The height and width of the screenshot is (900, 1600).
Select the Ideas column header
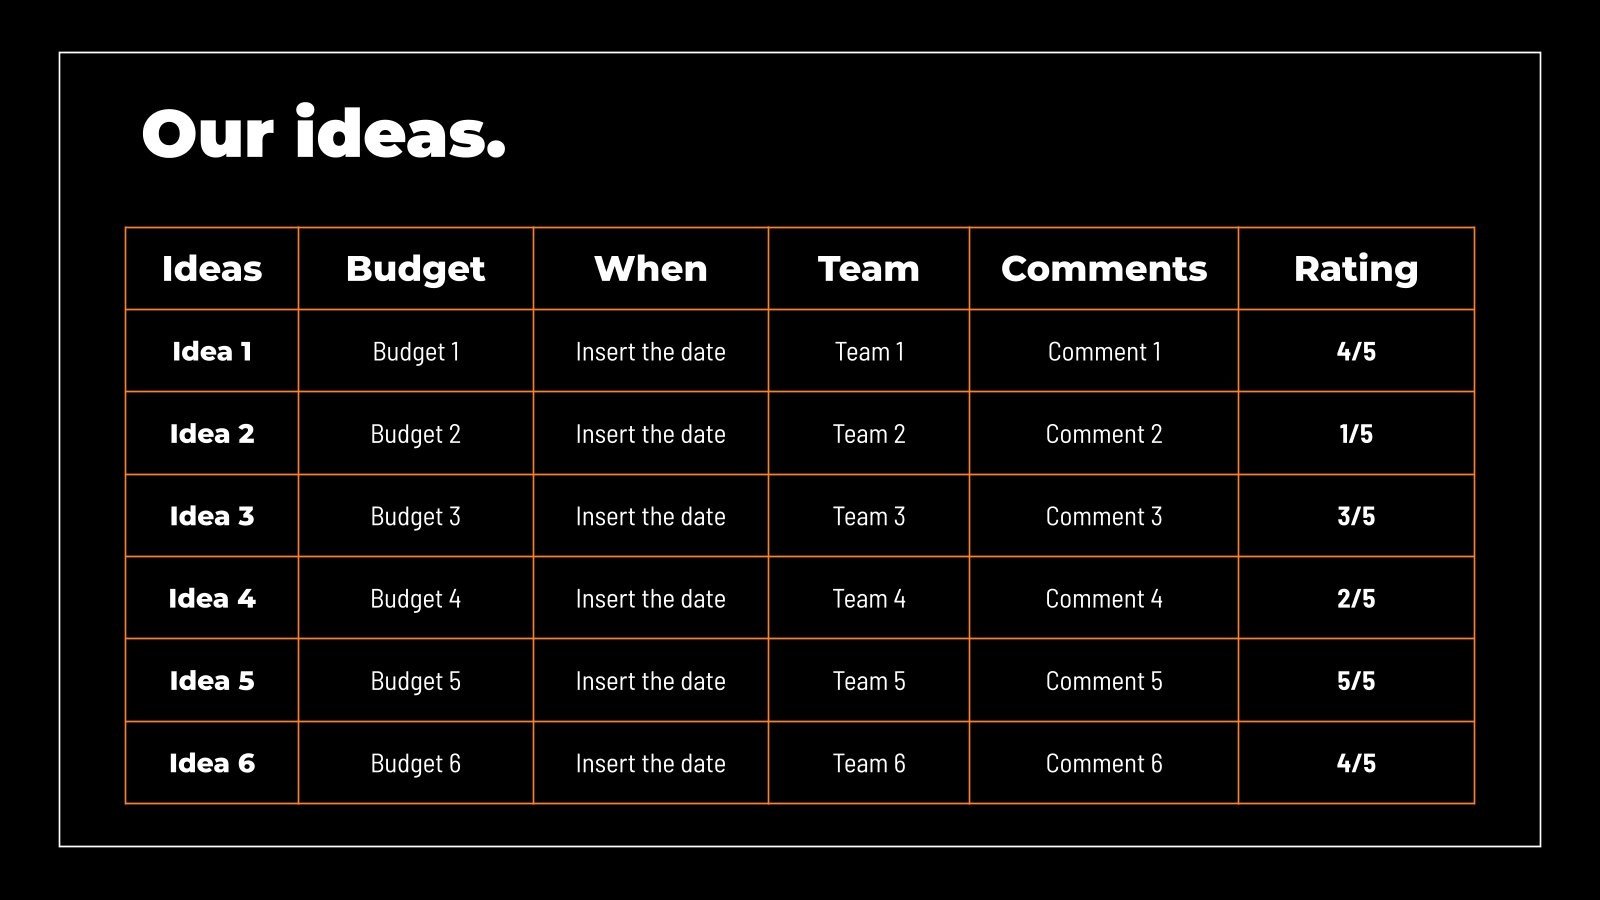tap(212, 268)
